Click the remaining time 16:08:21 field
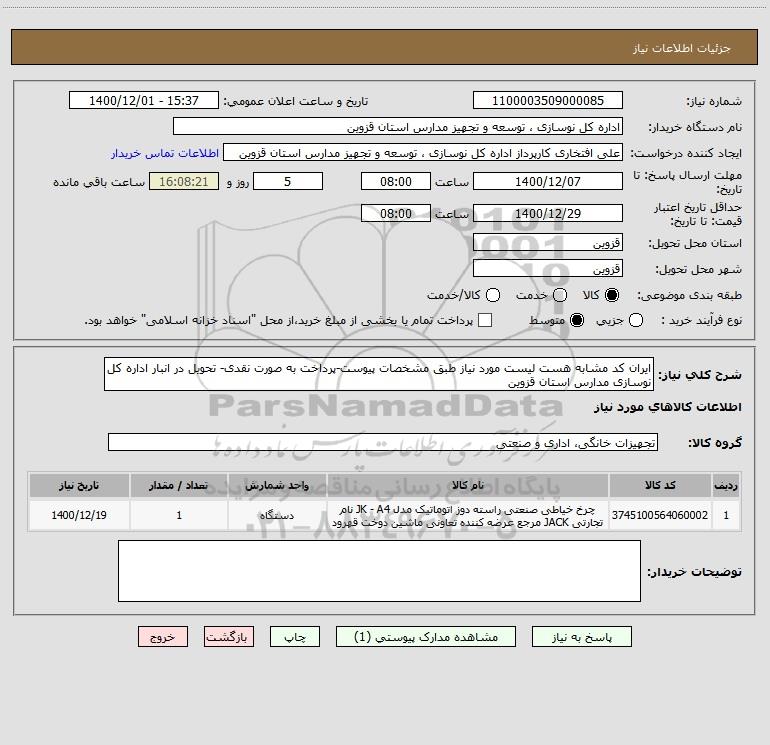The width and height of the screenshot is (770, 745). (184, 181)
